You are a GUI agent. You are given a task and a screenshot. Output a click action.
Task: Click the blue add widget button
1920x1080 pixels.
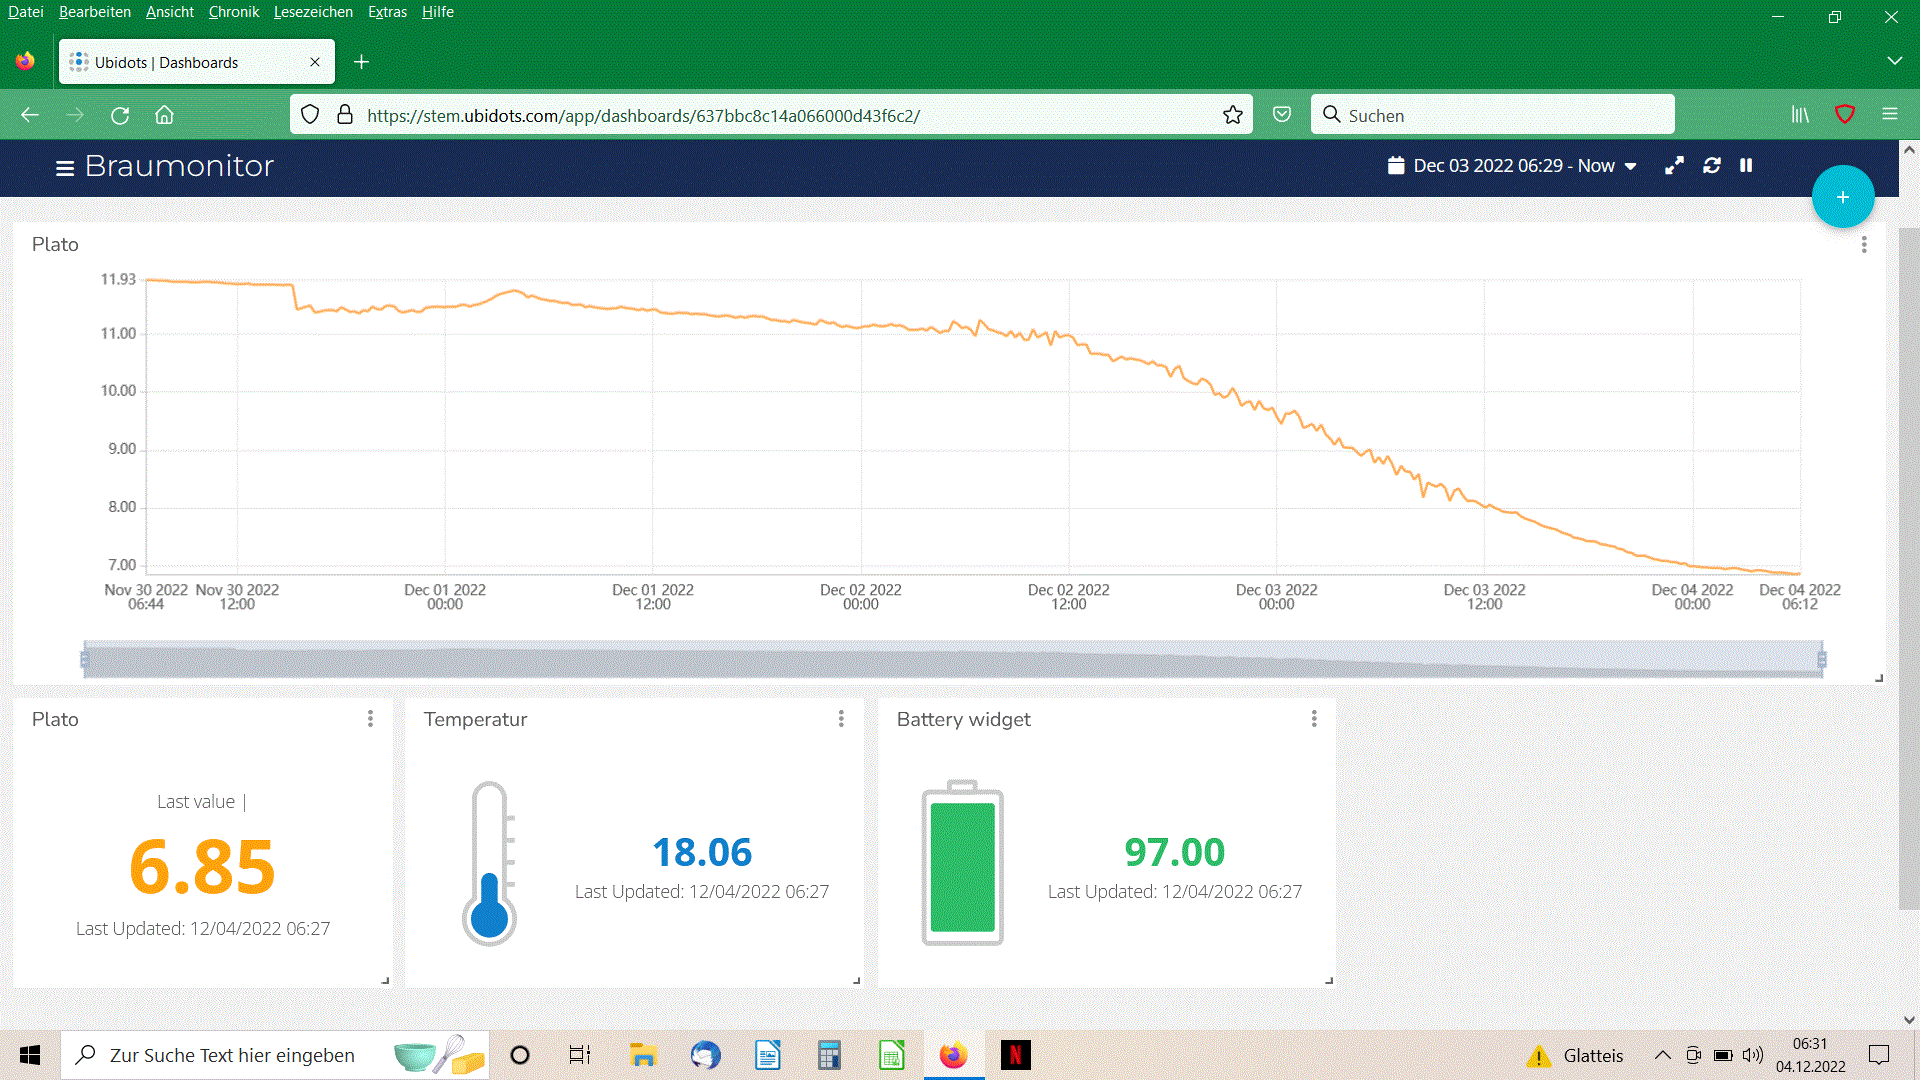pos(1842,197)
